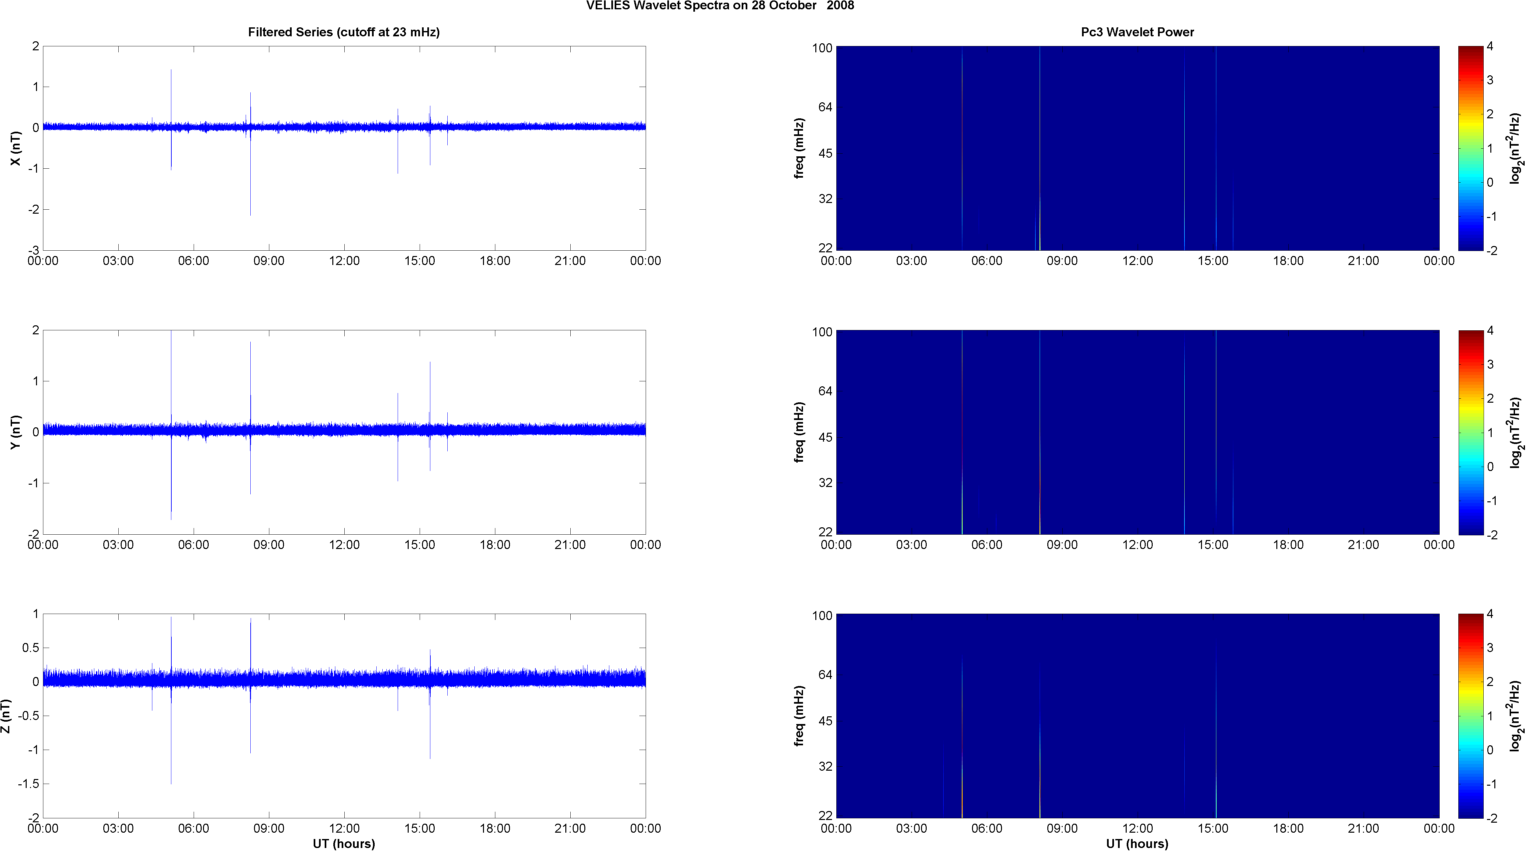Click '18:00' tick under the Y time series
The height and width of the screenshot is (851, 1526).
(x=495, y=545)
